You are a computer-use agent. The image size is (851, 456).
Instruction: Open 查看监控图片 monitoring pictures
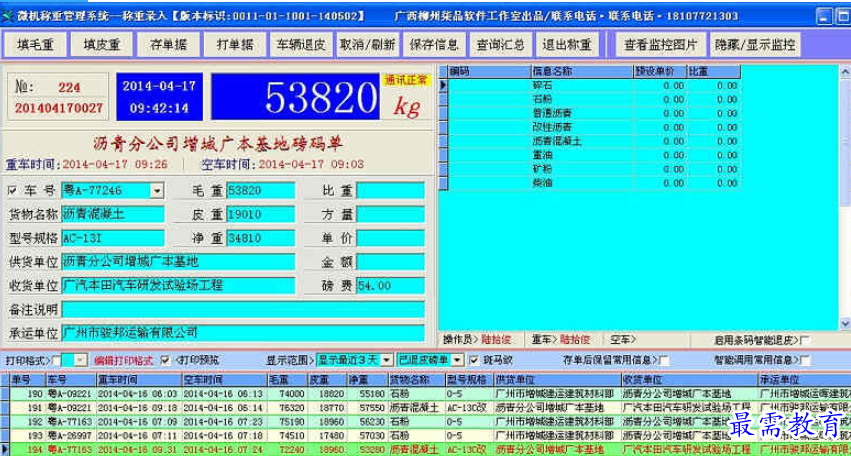pos(661,45)
